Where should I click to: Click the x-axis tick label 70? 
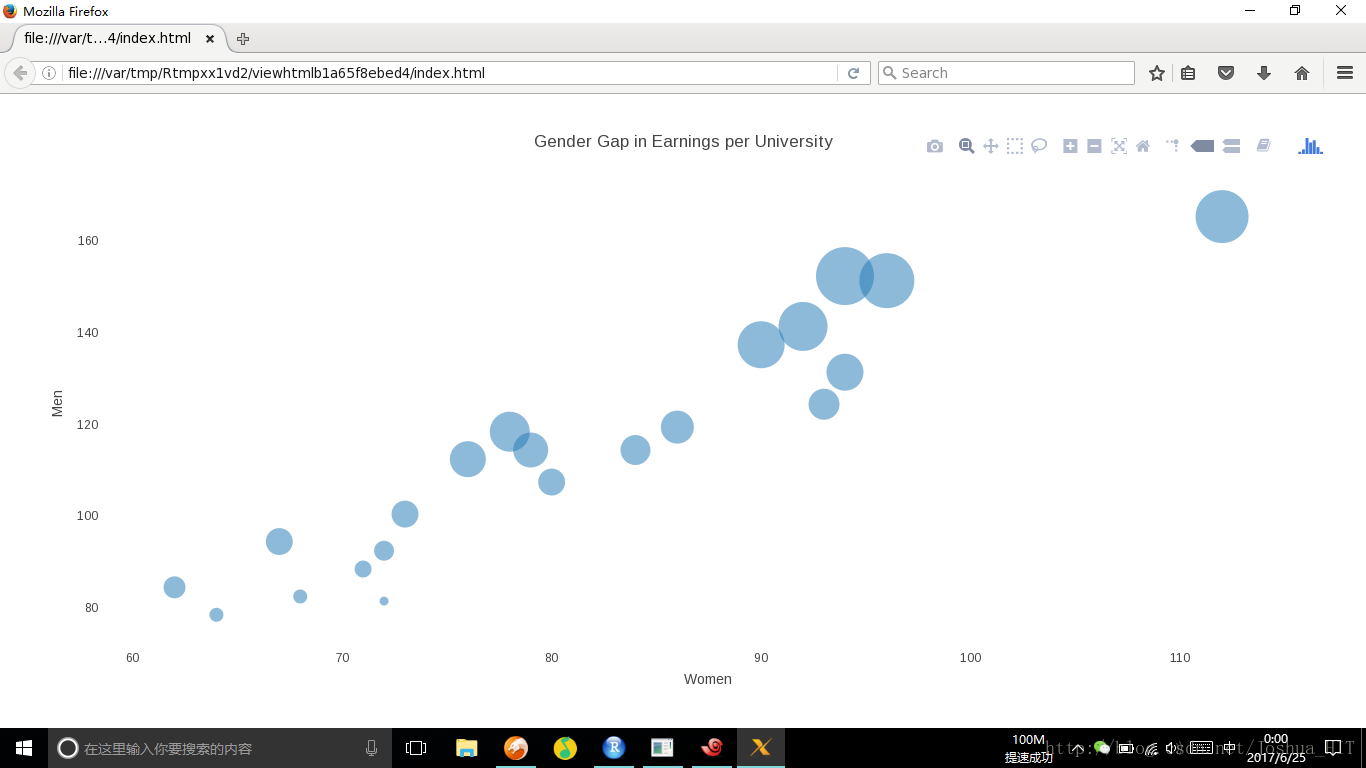click(x=342, y=658)
